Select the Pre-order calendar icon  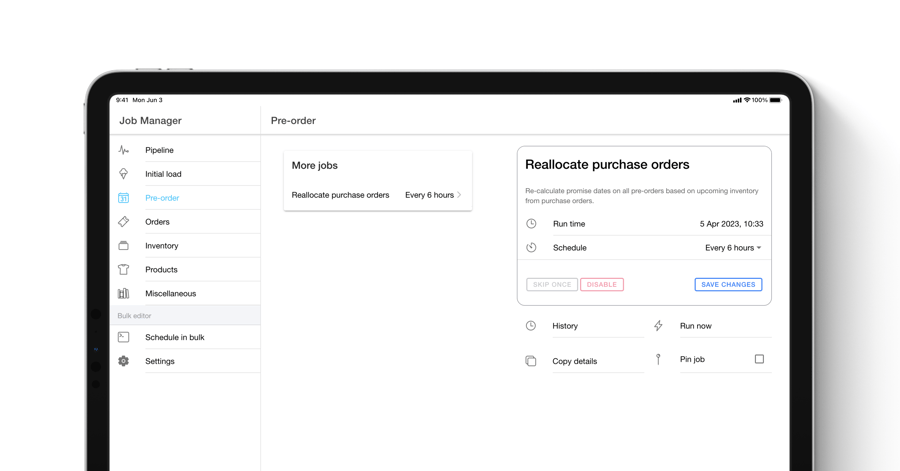point(124,198)
